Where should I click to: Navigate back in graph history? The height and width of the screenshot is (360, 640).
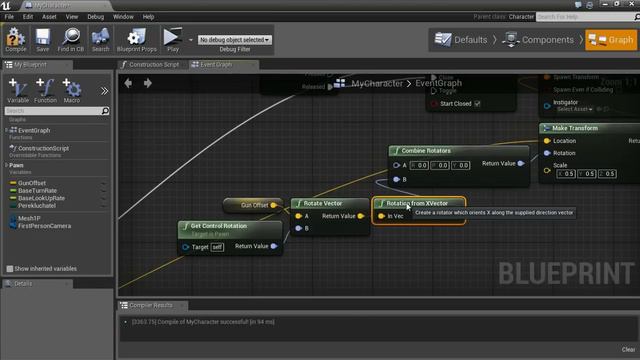(x=128, y=83)
